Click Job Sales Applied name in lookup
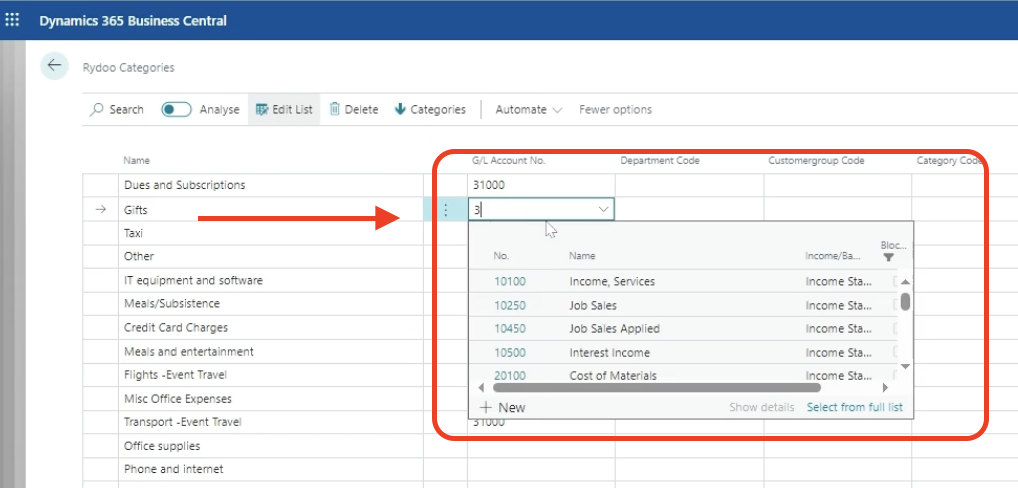 614,329
